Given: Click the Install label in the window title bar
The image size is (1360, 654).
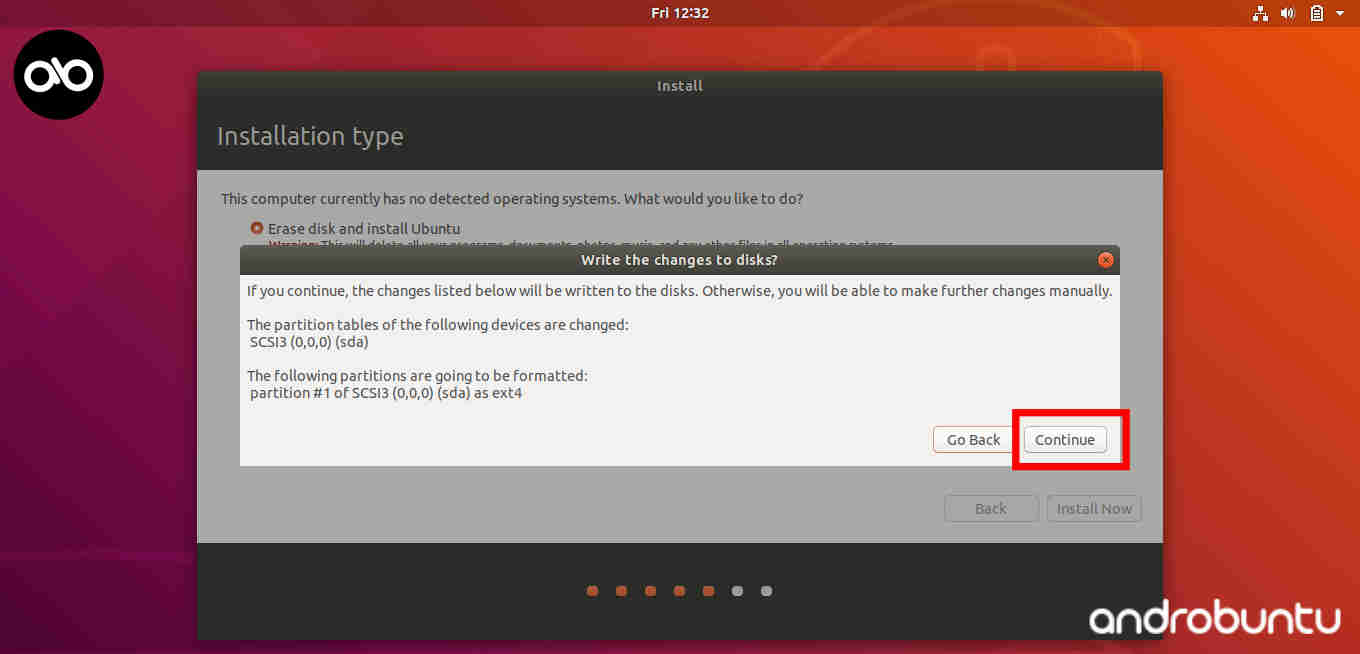Looking at the screenshot, I should click(680, 86).
